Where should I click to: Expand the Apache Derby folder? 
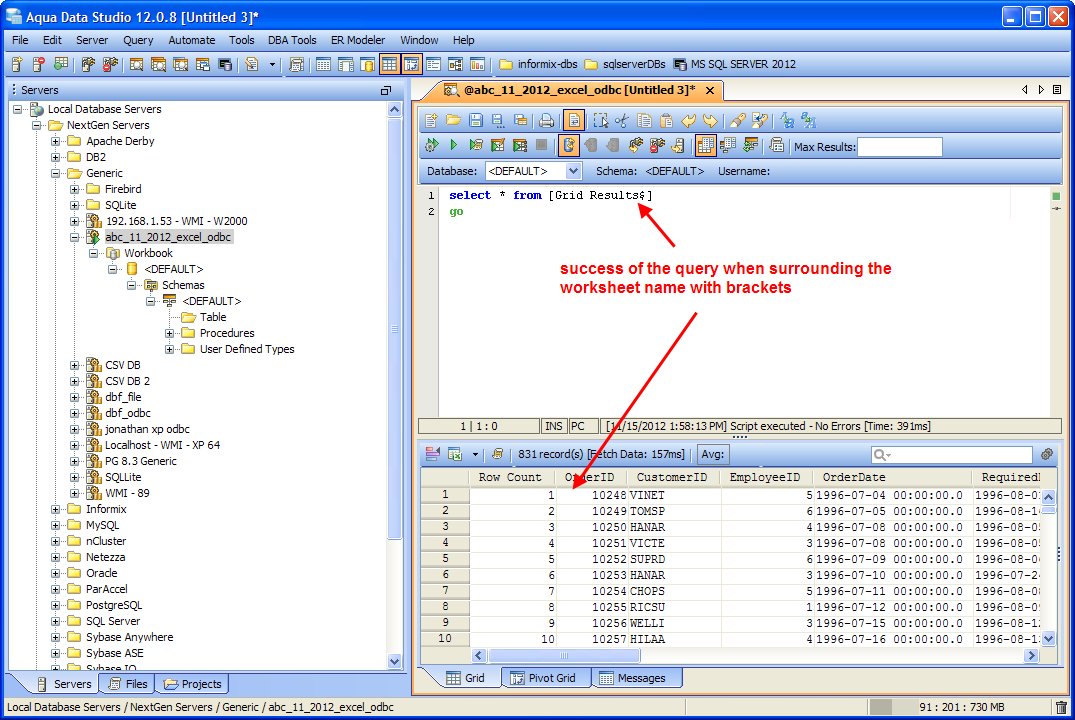click(56, 141)
